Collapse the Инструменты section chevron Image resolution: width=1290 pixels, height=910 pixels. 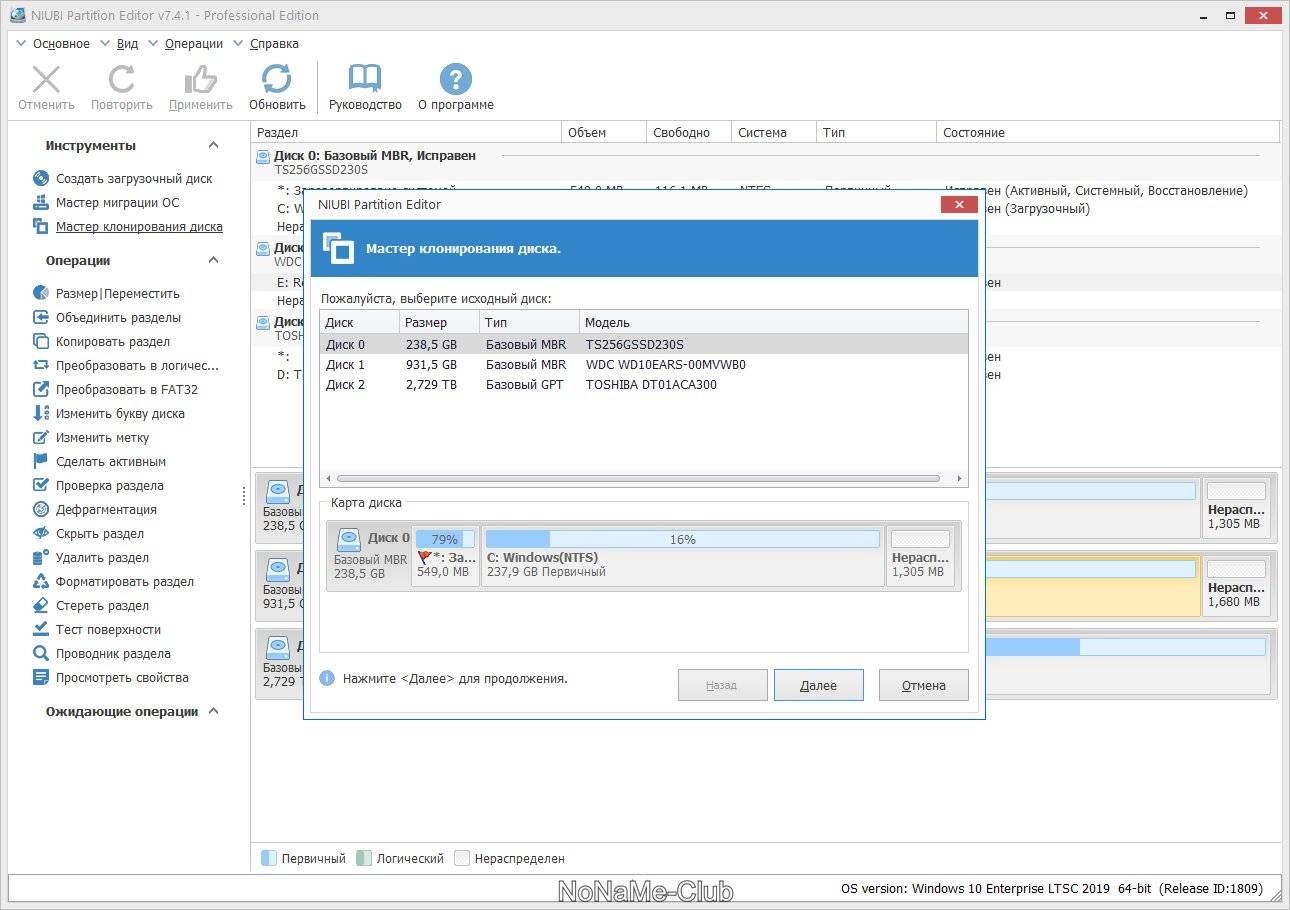(213, 146)
